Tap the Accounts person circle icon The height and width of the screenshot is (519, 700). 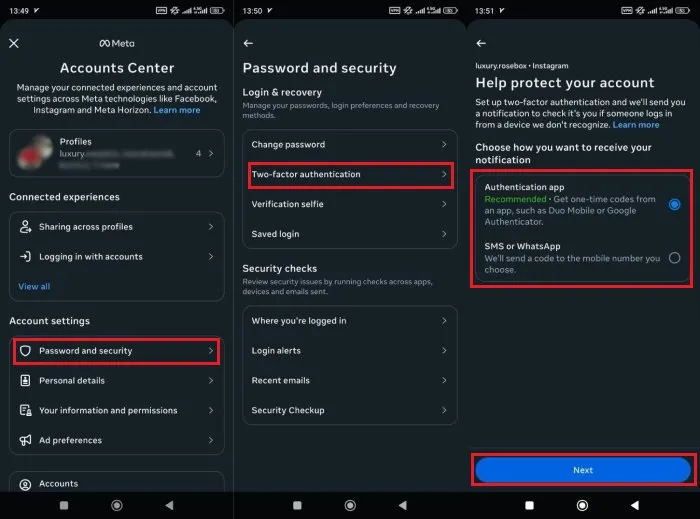[25, 484]
